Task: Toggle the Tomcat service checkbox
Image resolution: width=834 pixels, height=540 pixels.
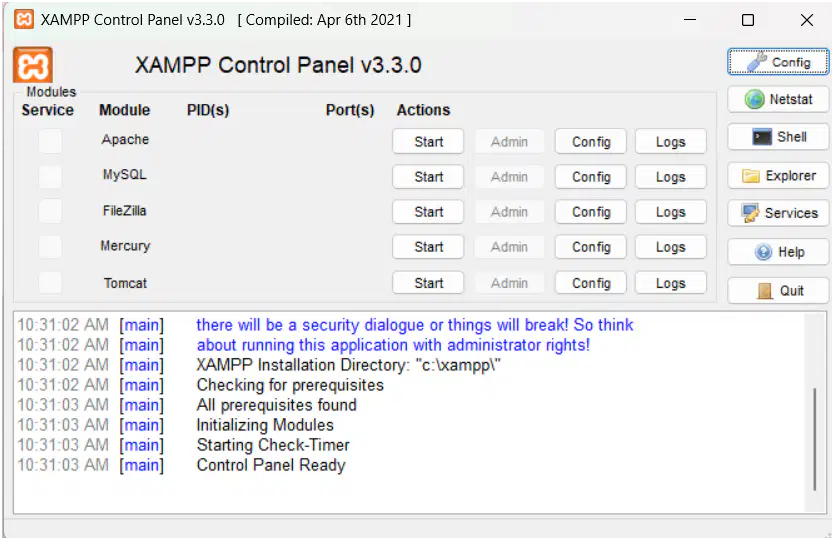Action: [50, 283]
